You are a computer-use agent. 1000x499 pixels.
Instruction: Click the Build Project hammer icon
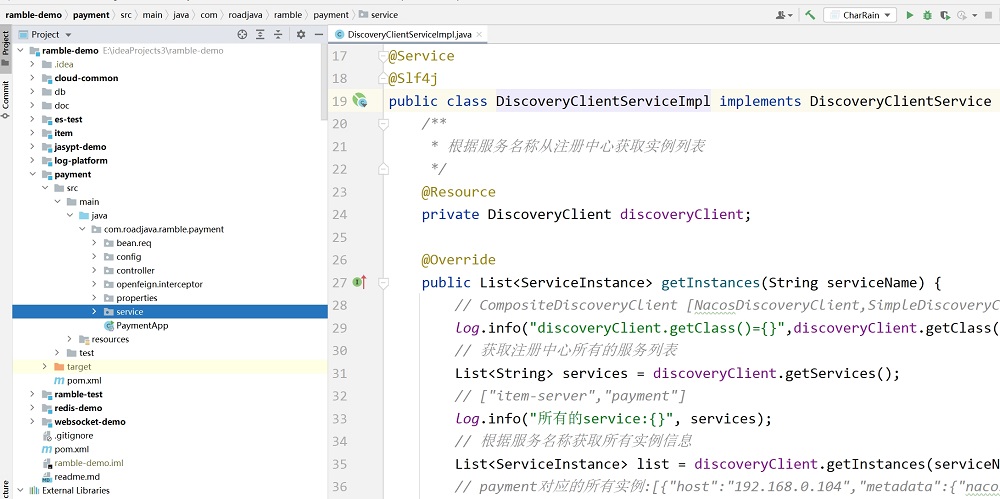pyautogui.click(x=810, y=15)
